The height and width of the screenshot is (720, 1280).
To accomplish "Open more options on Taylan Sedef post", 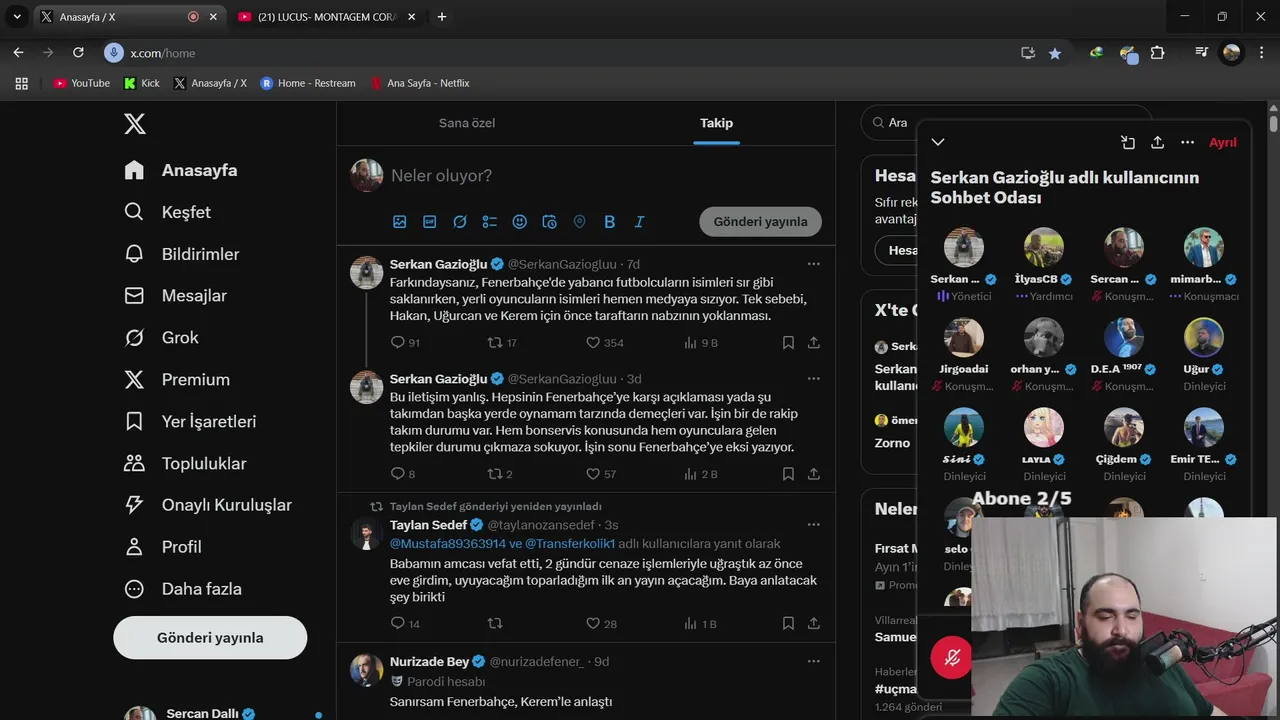I will pyautogui.click(x=813, y=525).
